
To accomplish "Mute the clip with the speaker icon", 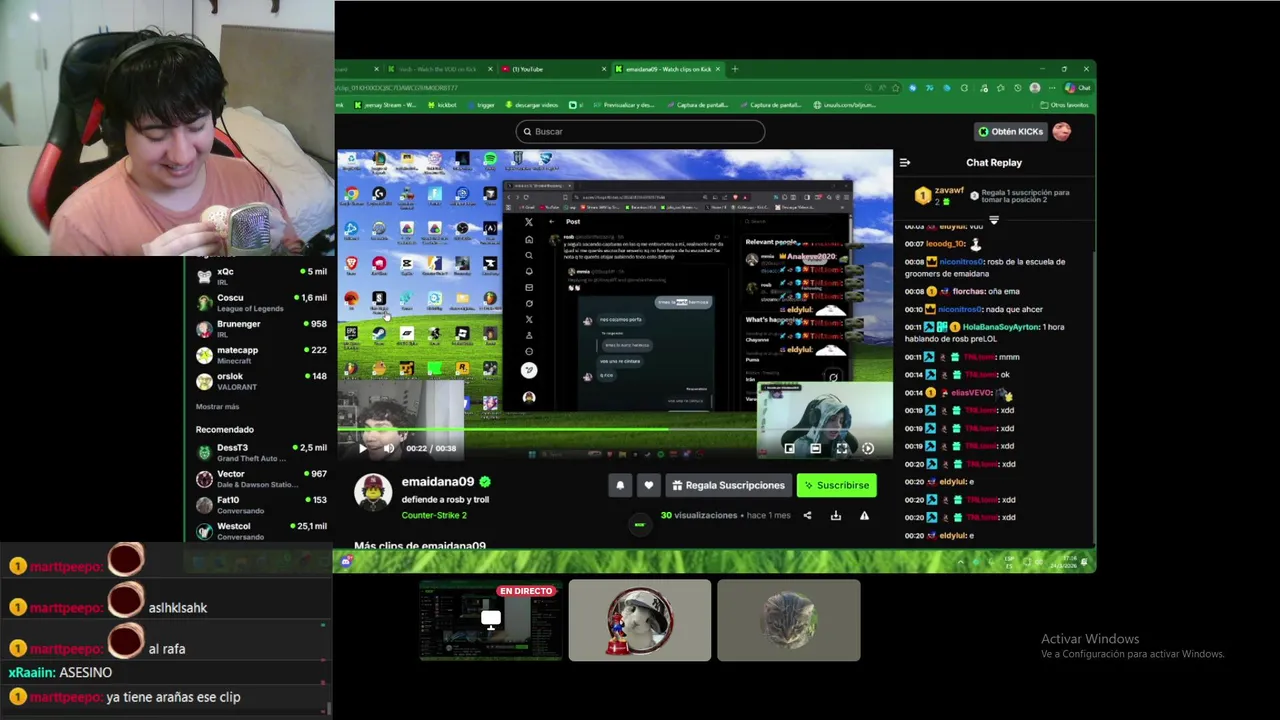I will (389, 448).
